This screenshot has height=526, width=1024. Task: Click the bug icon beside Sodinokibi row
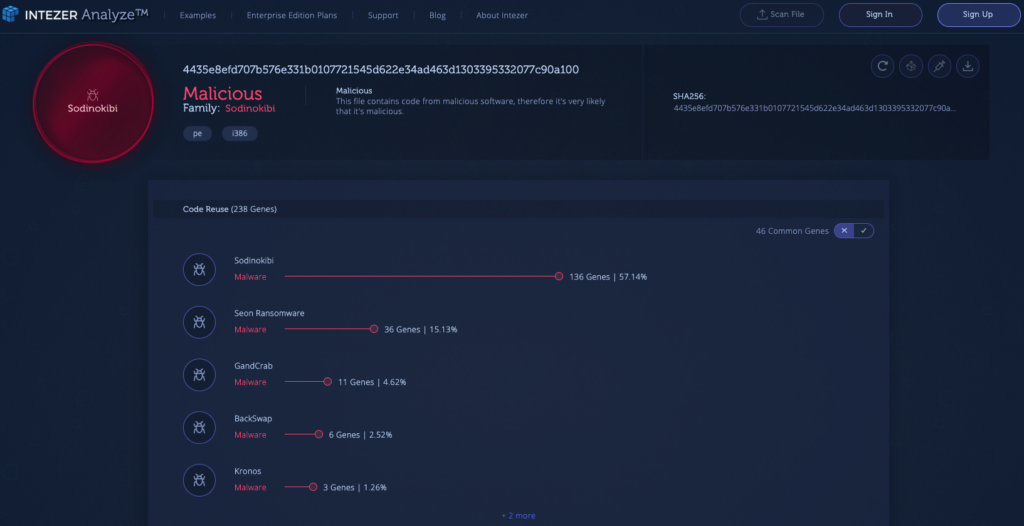(200, 269)
